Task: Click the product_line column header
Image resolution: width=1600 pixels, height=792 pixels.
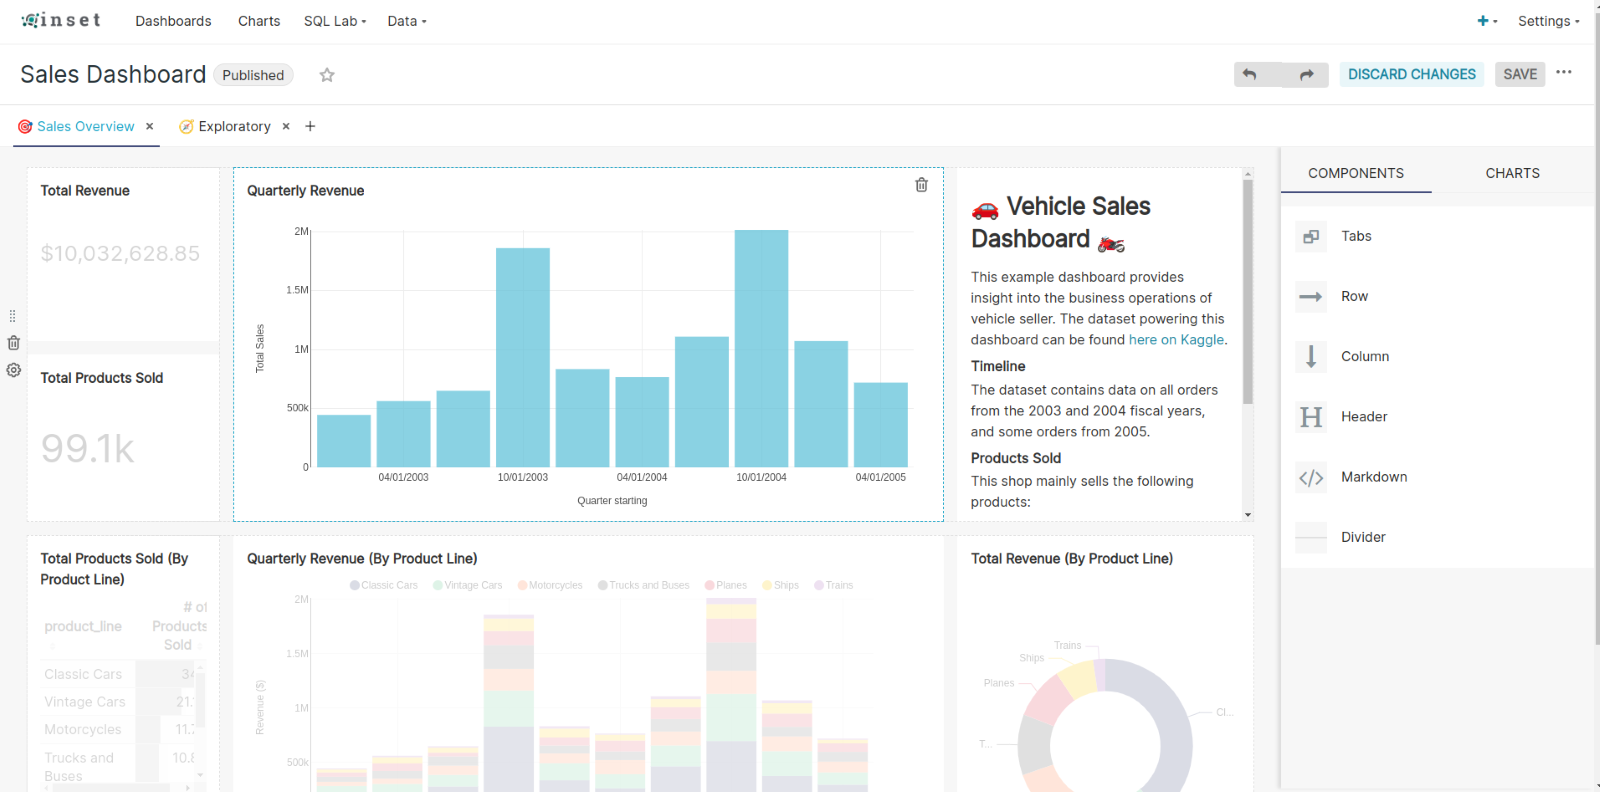Action: point(83,626)
